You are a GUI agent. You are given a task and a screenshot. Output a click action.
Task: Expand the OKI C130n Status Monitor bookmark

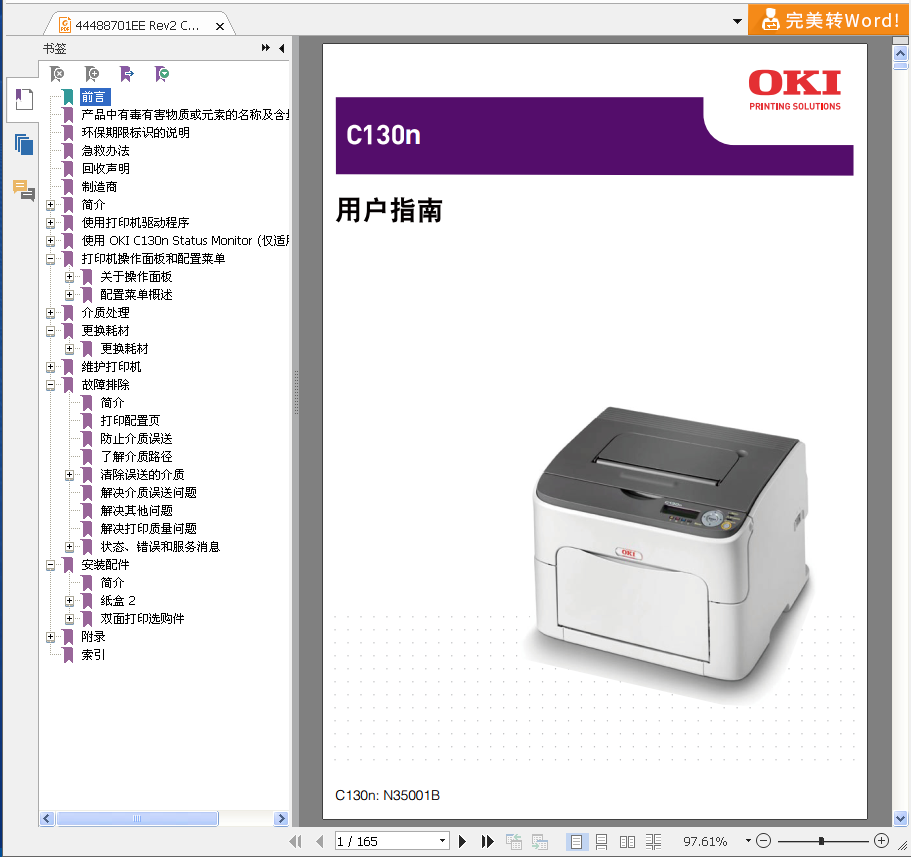point(51,241)
